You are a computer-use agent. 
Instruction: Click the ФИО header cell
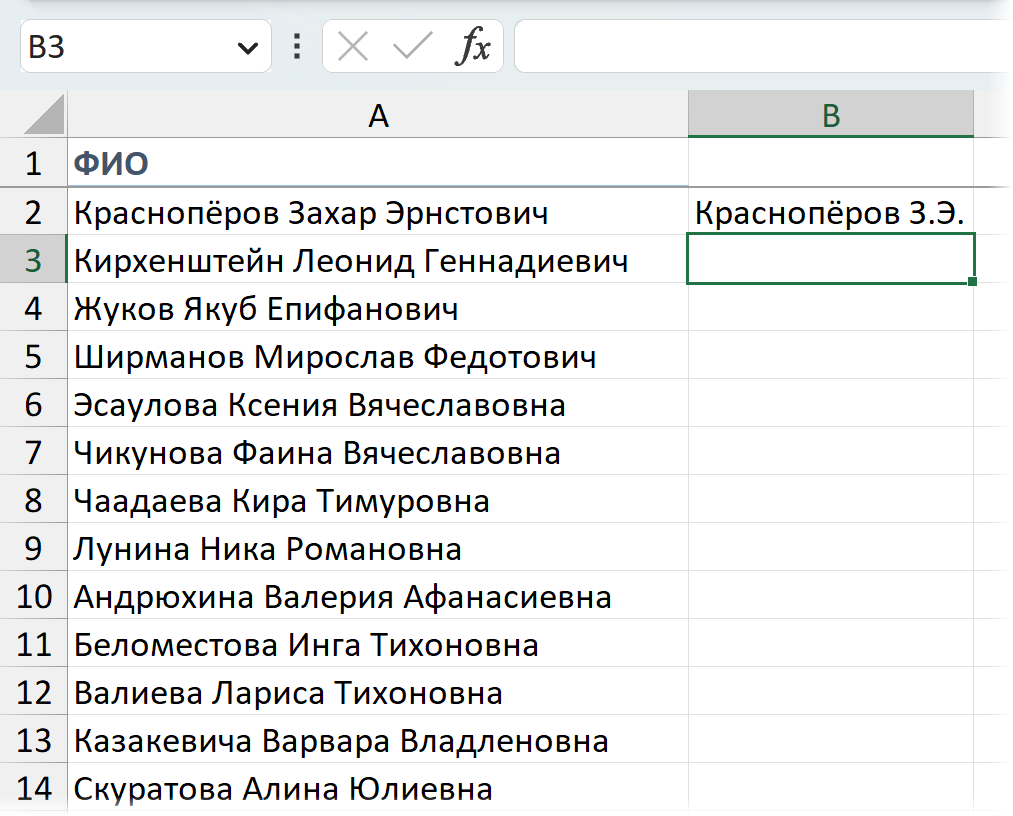click(378, 163)
